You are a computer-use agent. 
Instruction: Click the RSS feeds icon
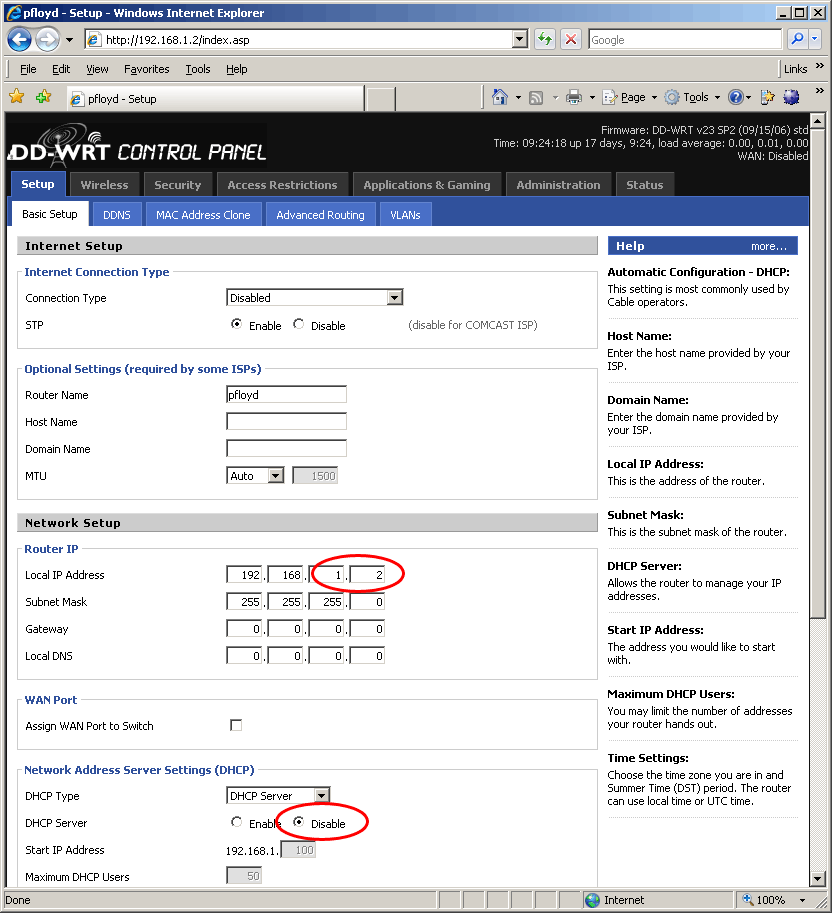[x=536, y=97]
